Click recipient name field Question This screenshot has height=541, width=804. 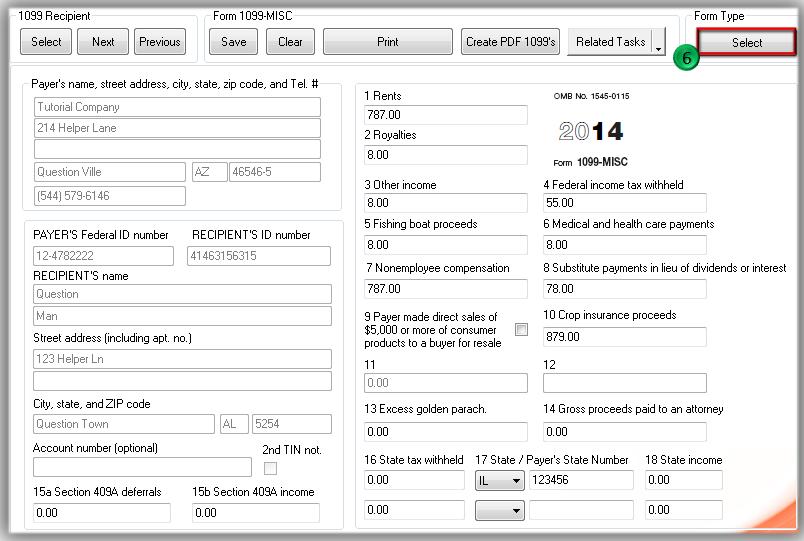click(183, 294)
